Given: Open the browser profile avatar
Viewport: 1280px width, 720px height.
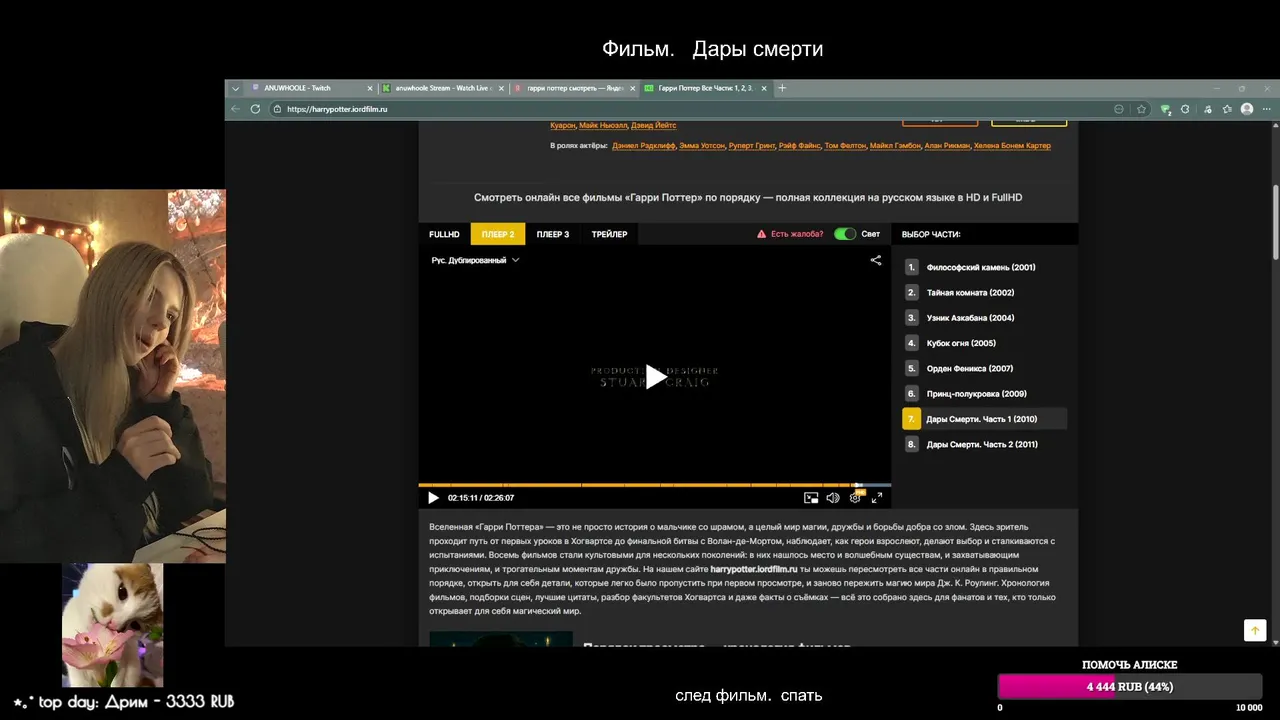Looking at the screenshot, I should [x=1247, y=109].
